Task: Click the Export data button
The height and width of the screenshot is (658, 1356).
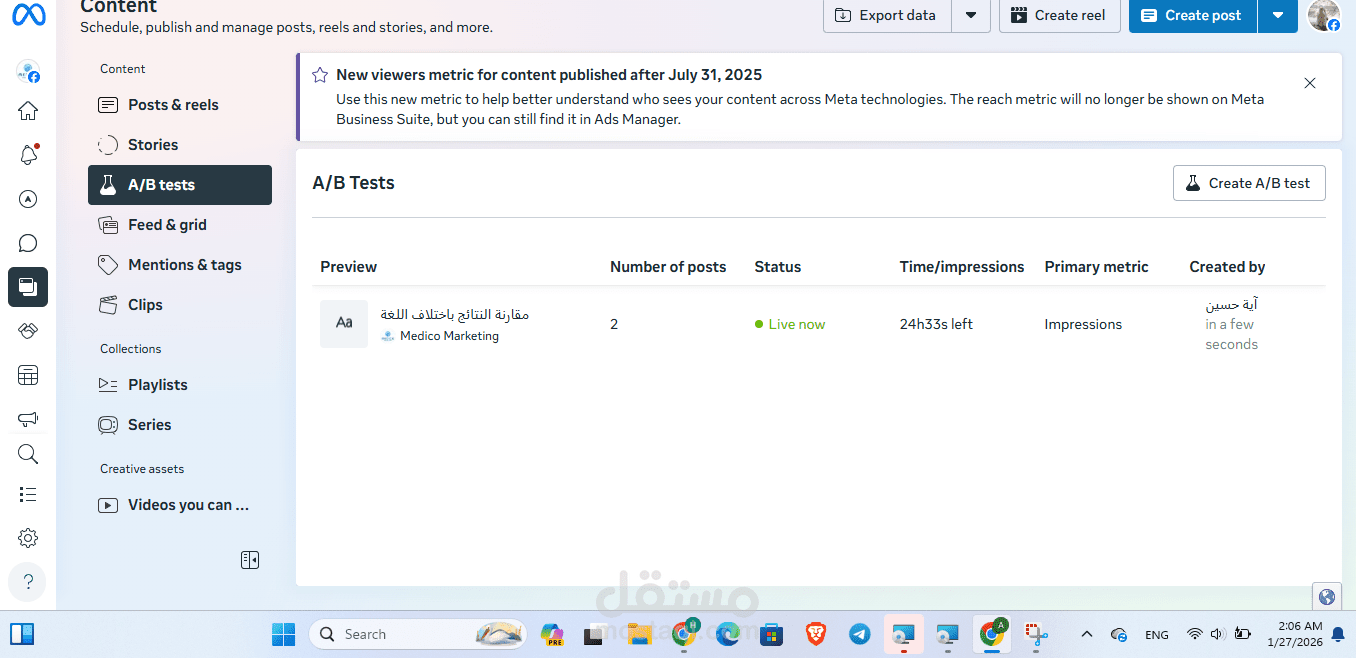Action: point(887,15)
